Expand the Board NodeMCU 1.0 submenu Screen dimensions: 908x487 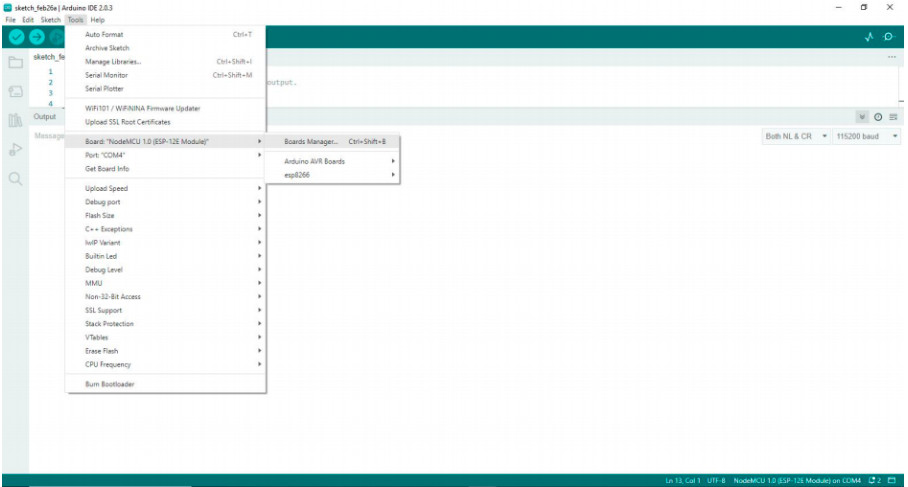click(x=166, y=141)
